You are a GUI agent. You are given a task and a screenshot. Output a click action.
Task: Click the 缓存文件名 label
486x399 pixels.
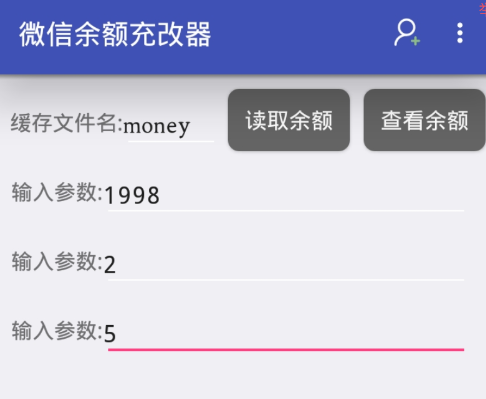[67, 123]
